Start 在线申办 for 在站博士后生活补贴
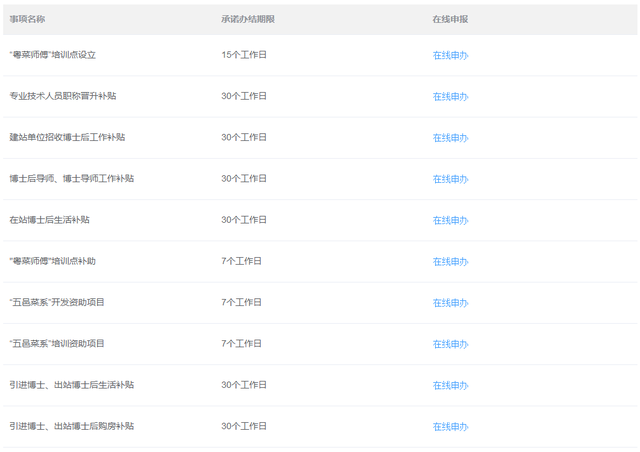 pyautogui.click(x=450, y=220)
